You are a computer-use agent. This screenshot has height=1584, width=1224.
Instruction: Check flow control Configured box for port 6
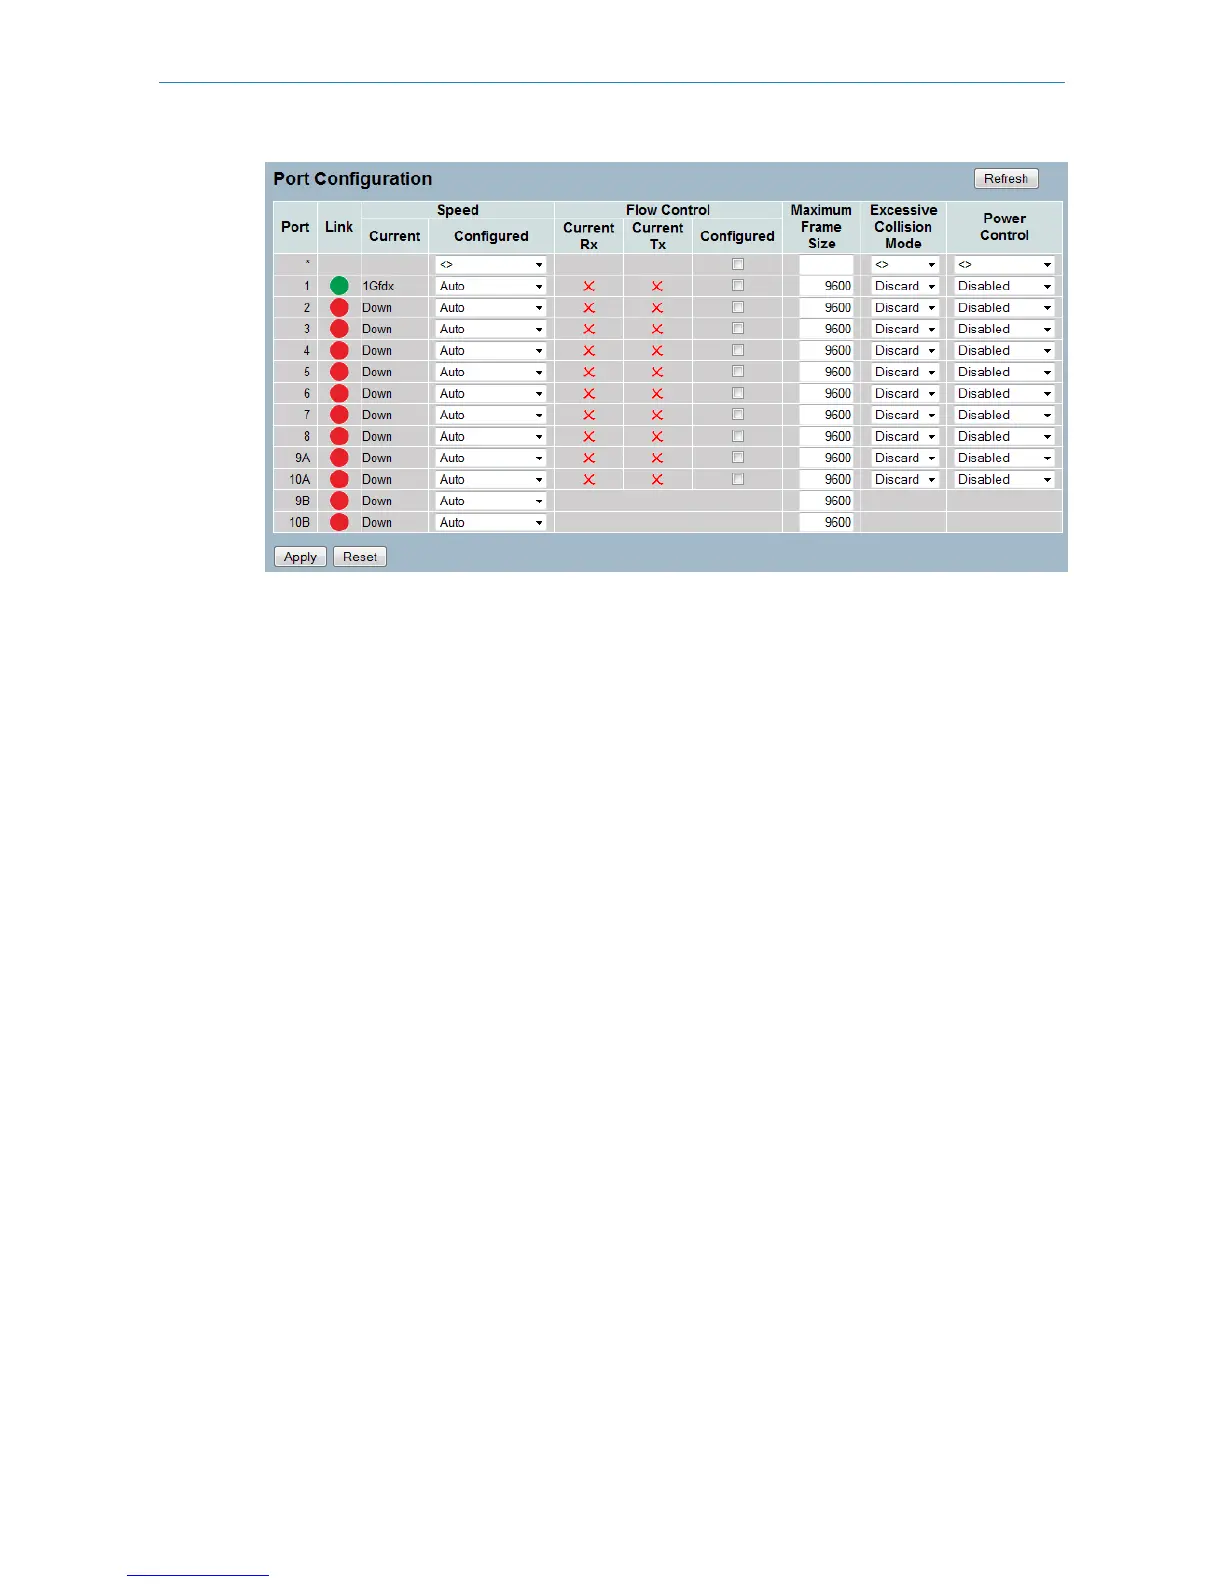tap(738, 393)
